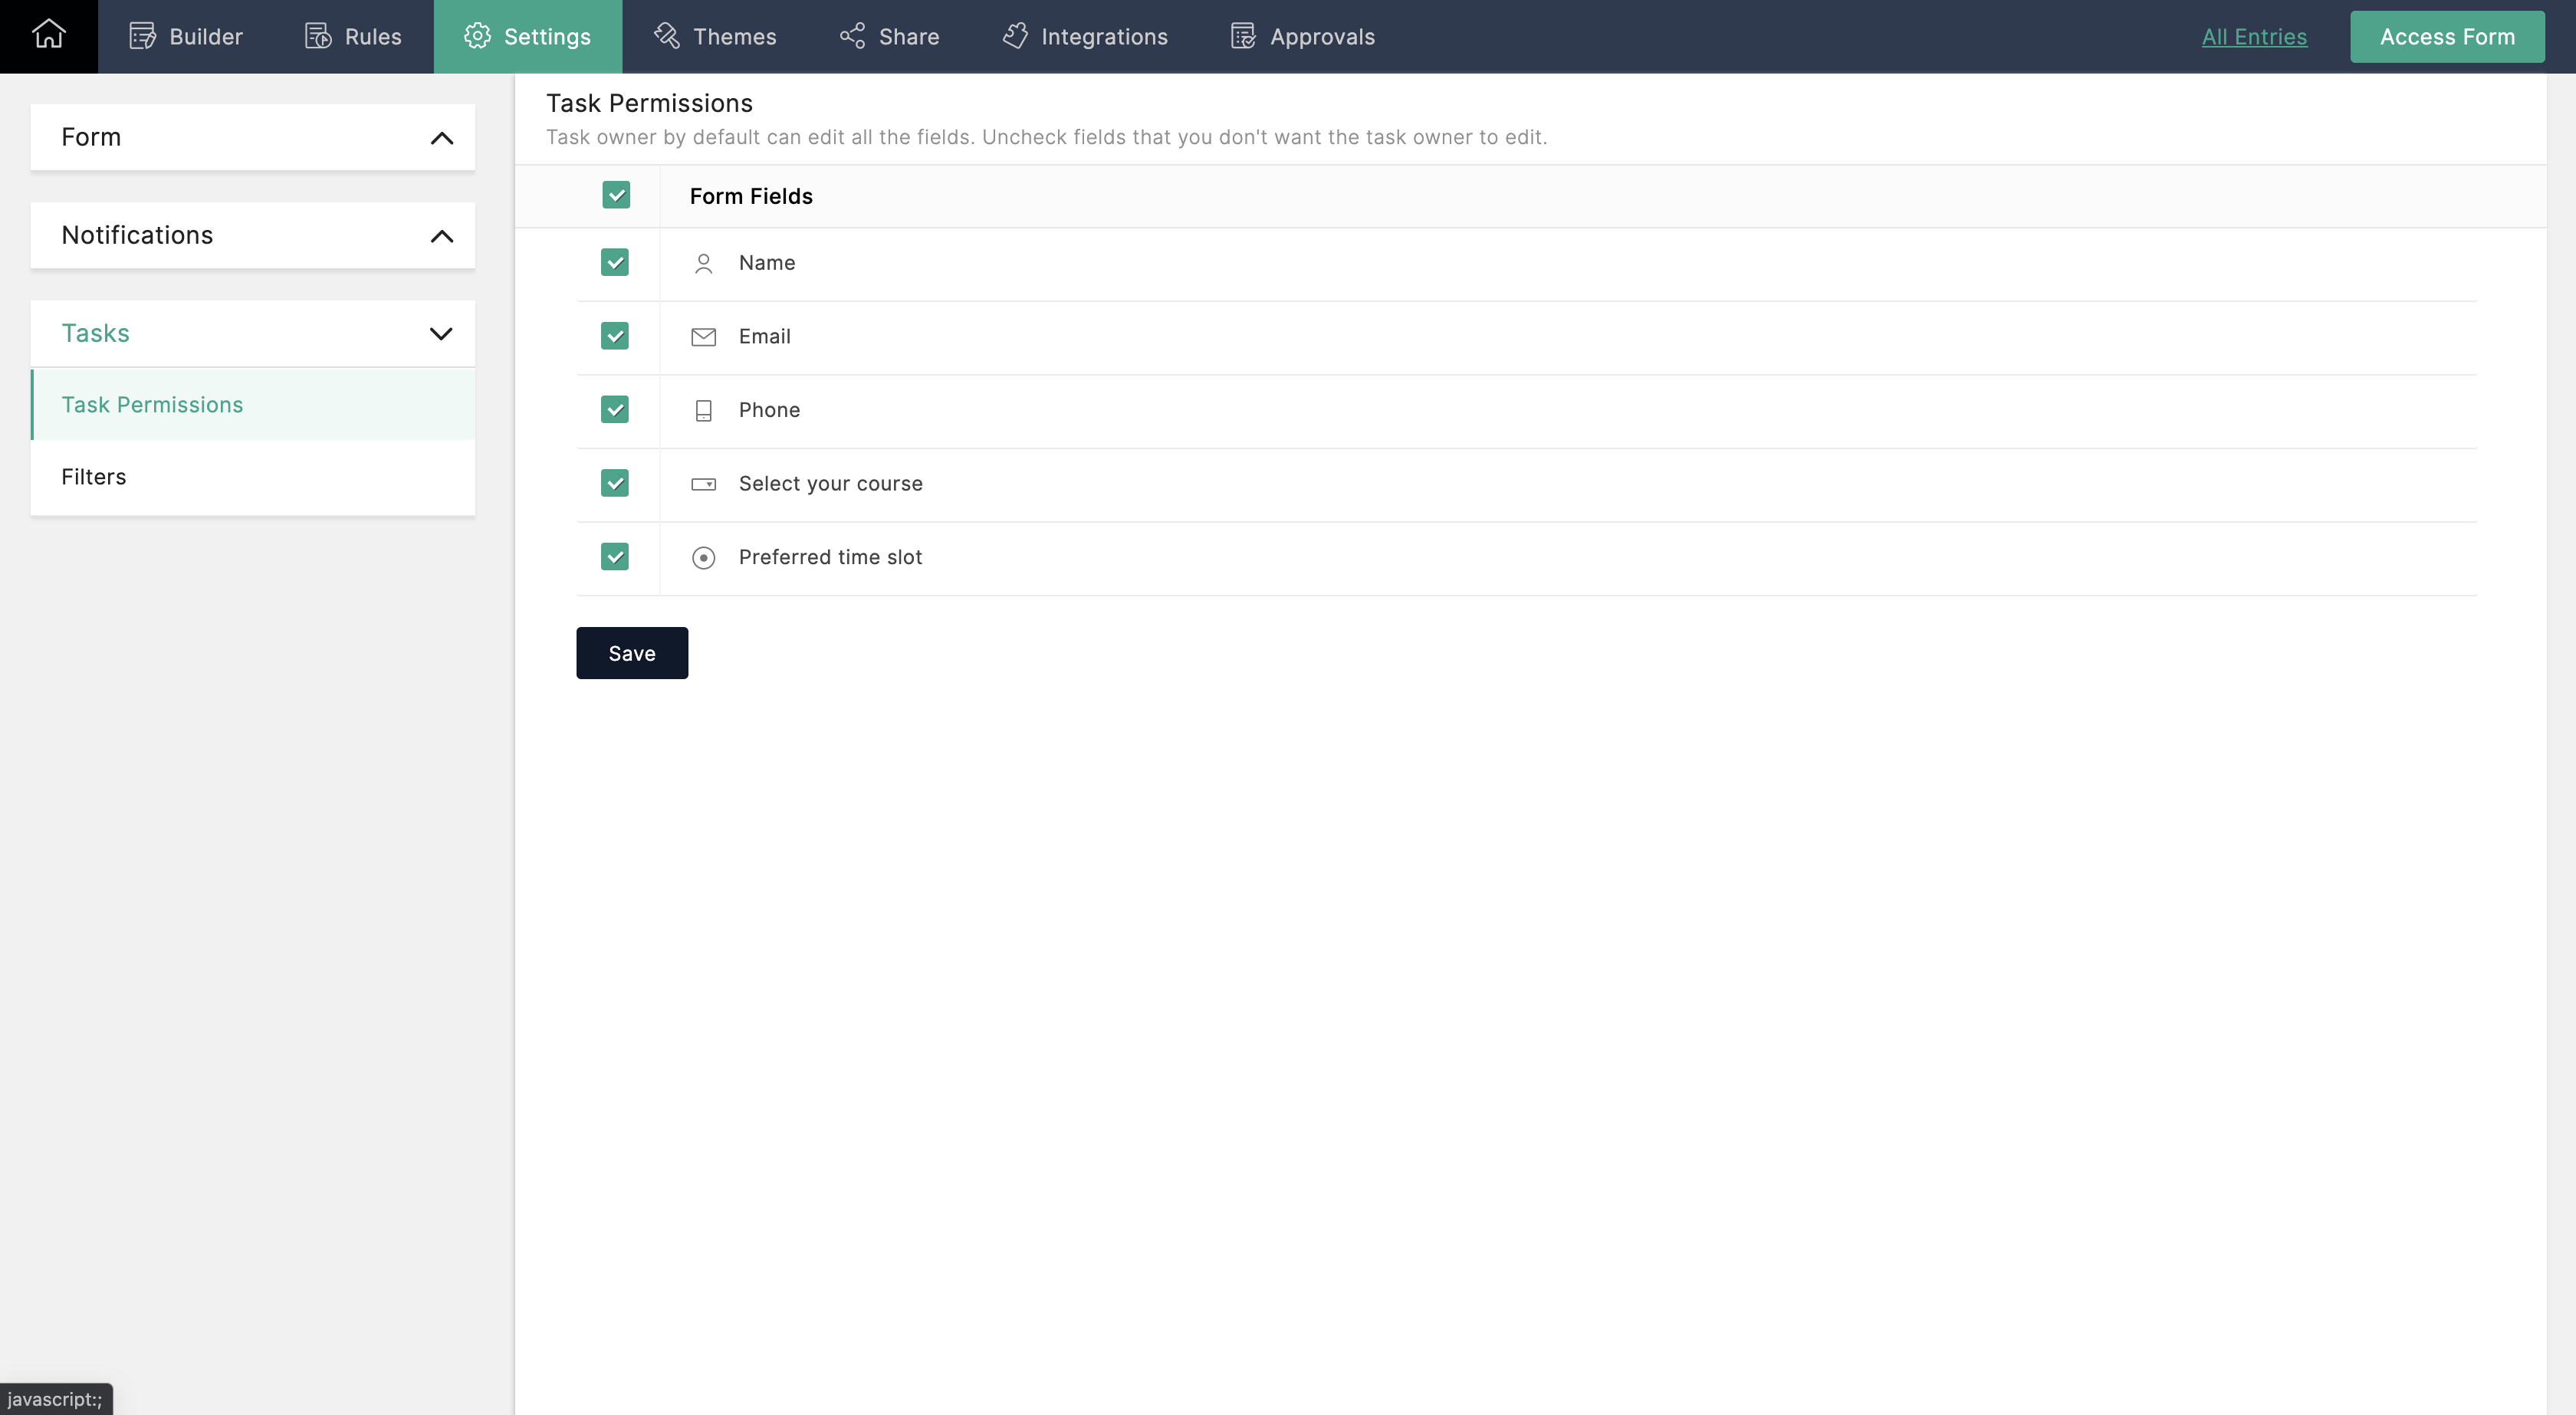Click the Approvals checklist icon
The height and width of the screenshot is (1415, 2576).
[1243, 37]
